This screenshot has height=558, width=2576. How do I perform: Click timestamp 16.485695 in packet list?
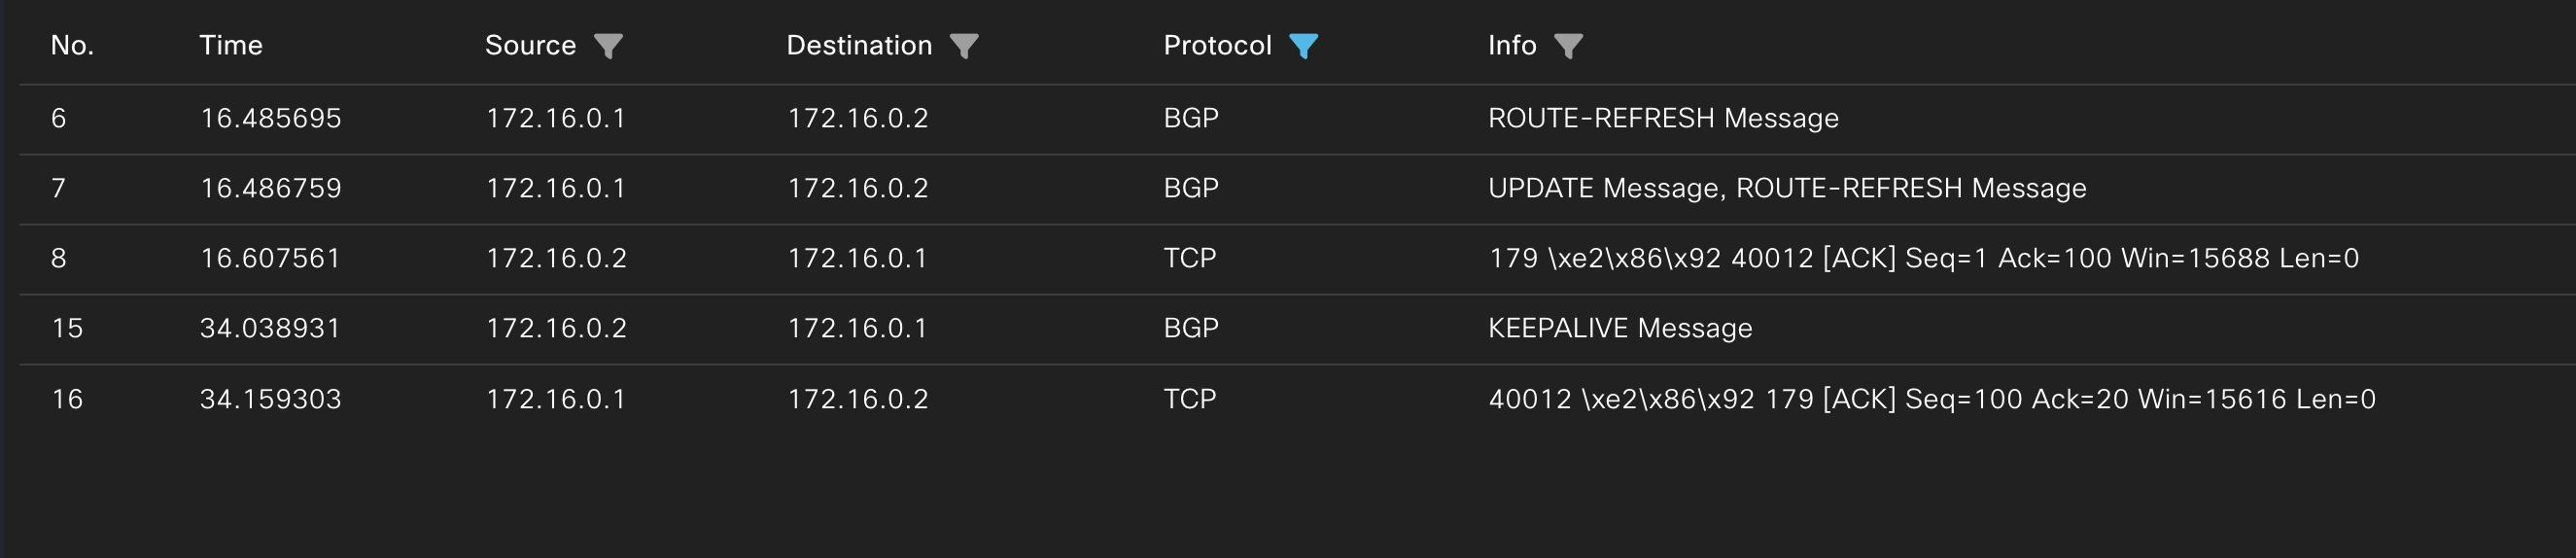coord(271,118)
